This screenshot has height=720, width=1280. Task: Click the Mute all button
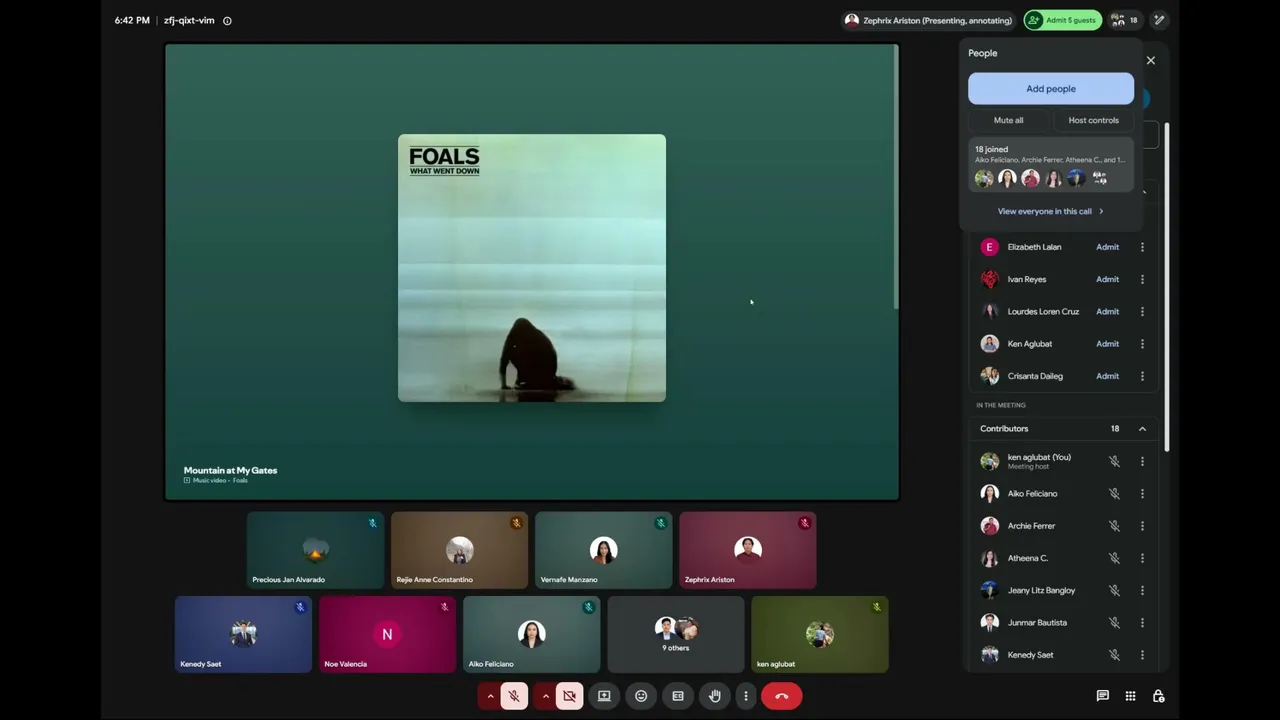point(1008,120)
